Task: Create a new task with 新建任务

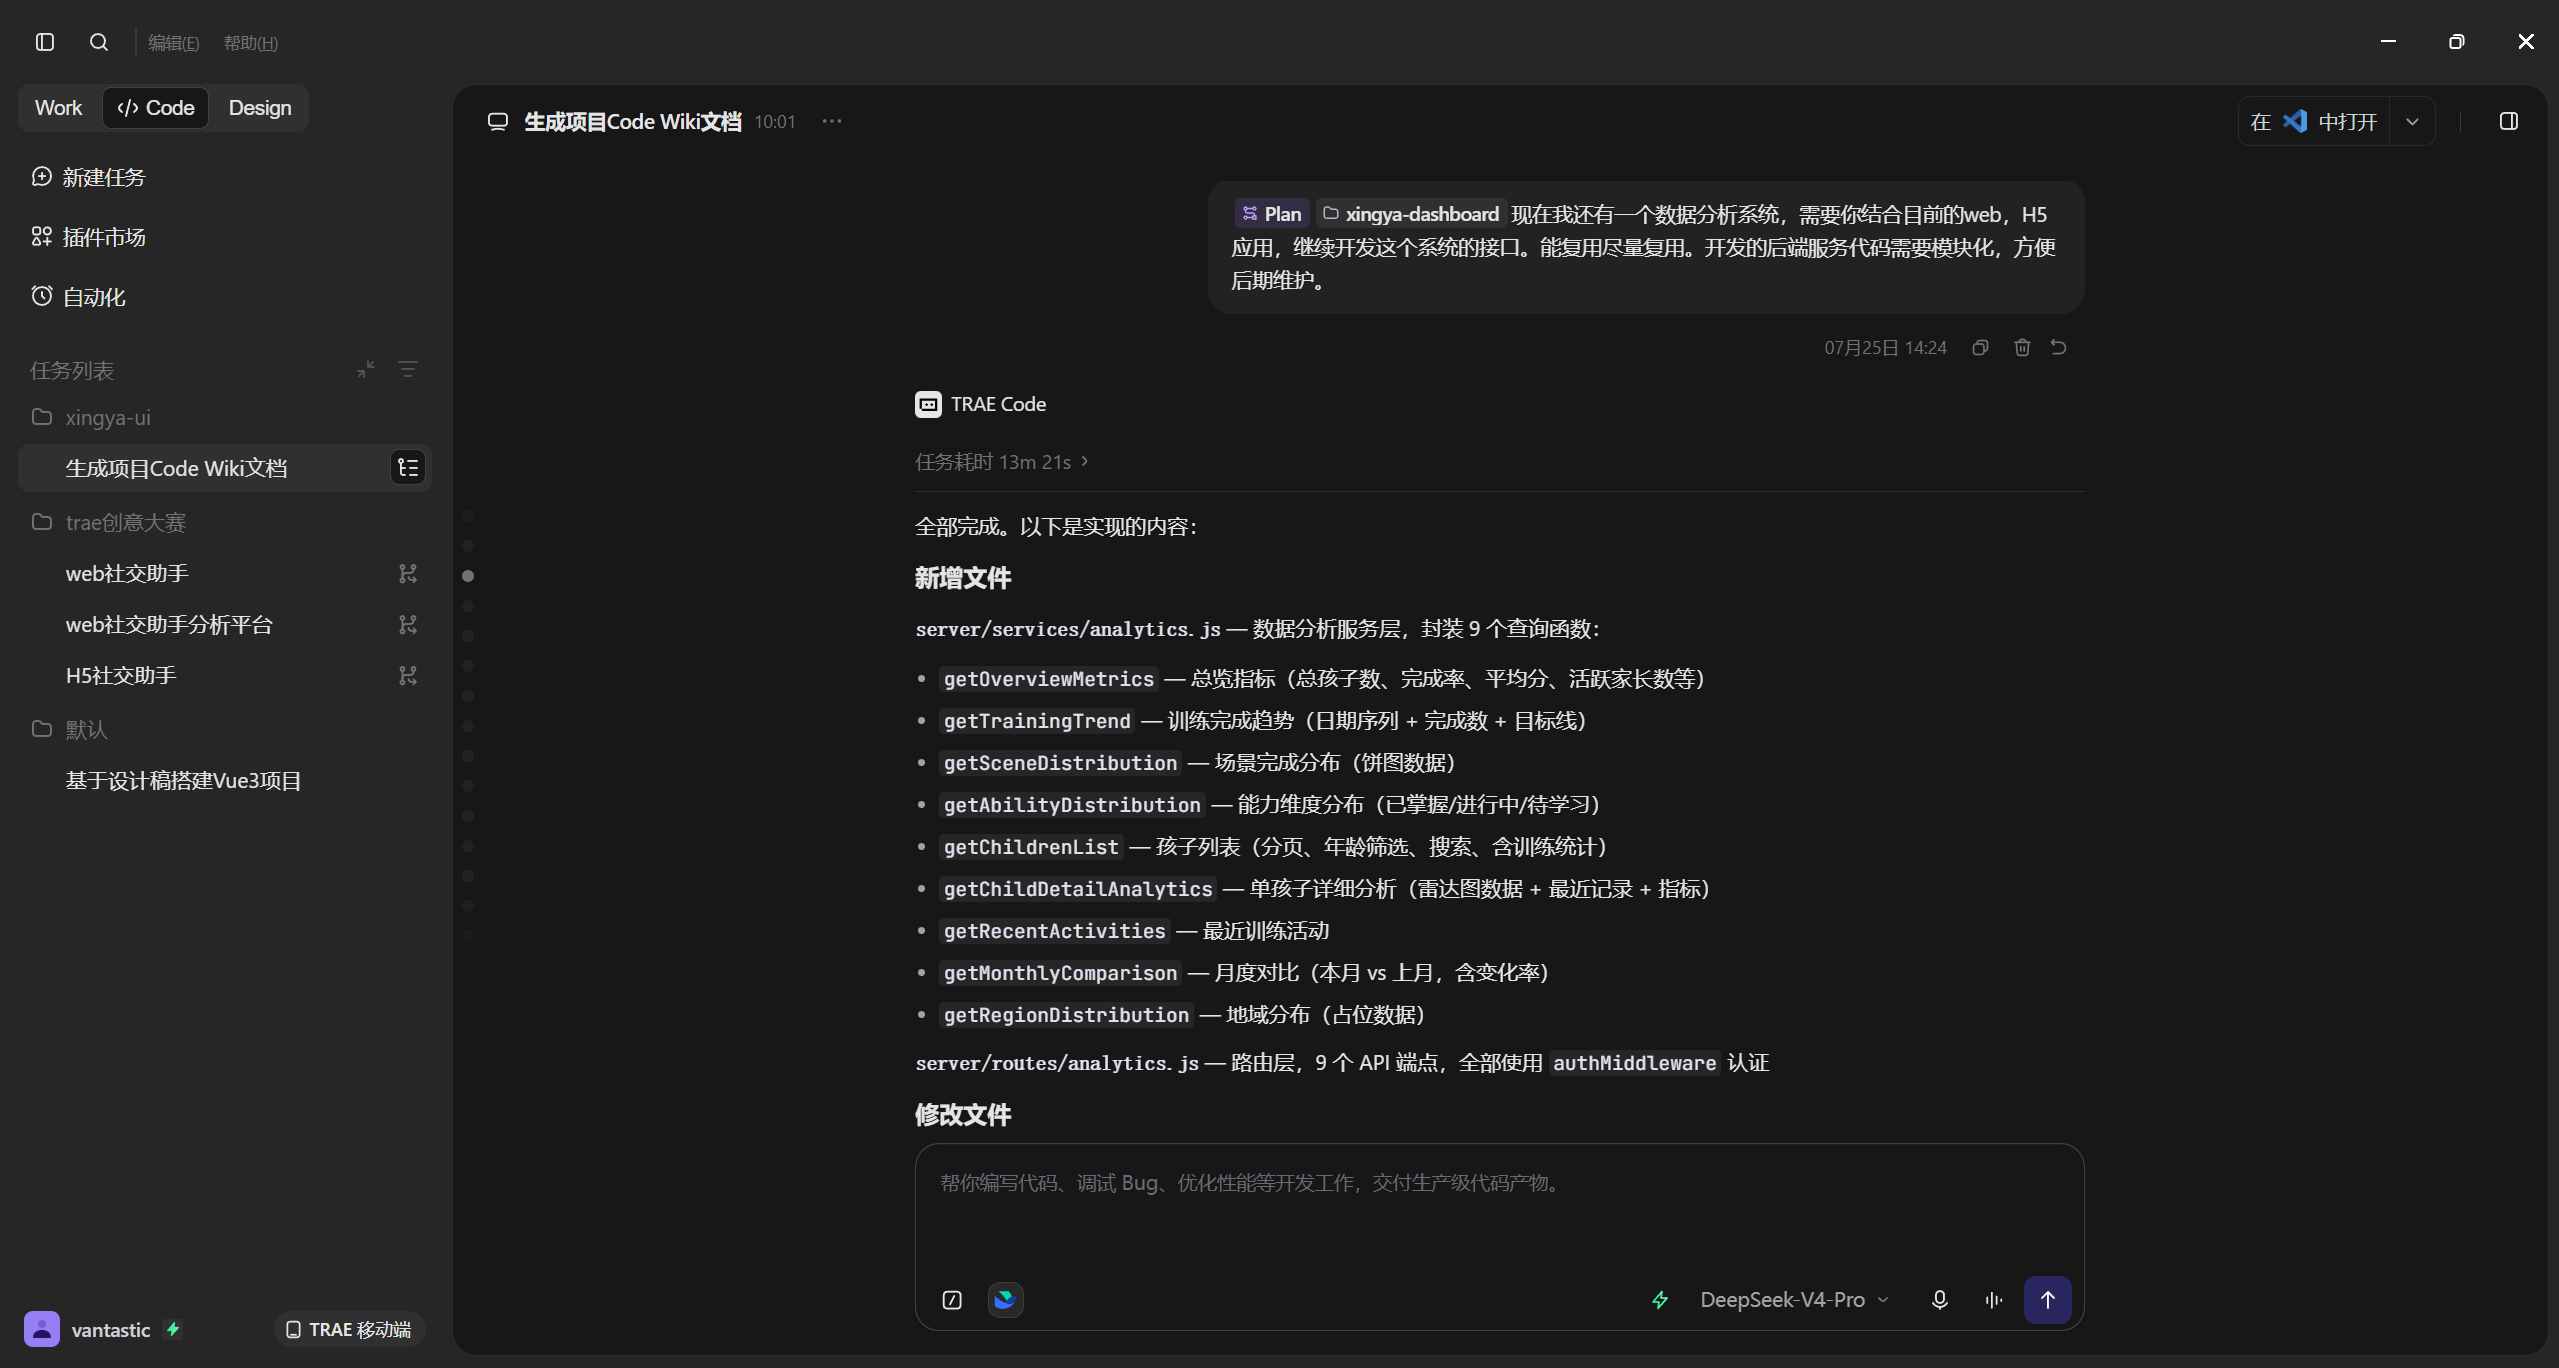Action: (x=88, y=177)
